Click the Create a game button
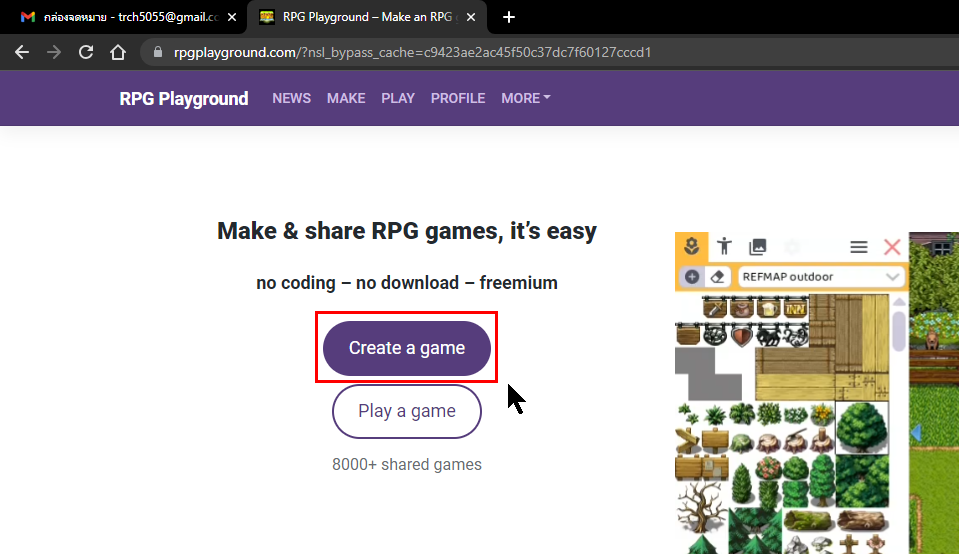959x554 pixels. [407, 348]
